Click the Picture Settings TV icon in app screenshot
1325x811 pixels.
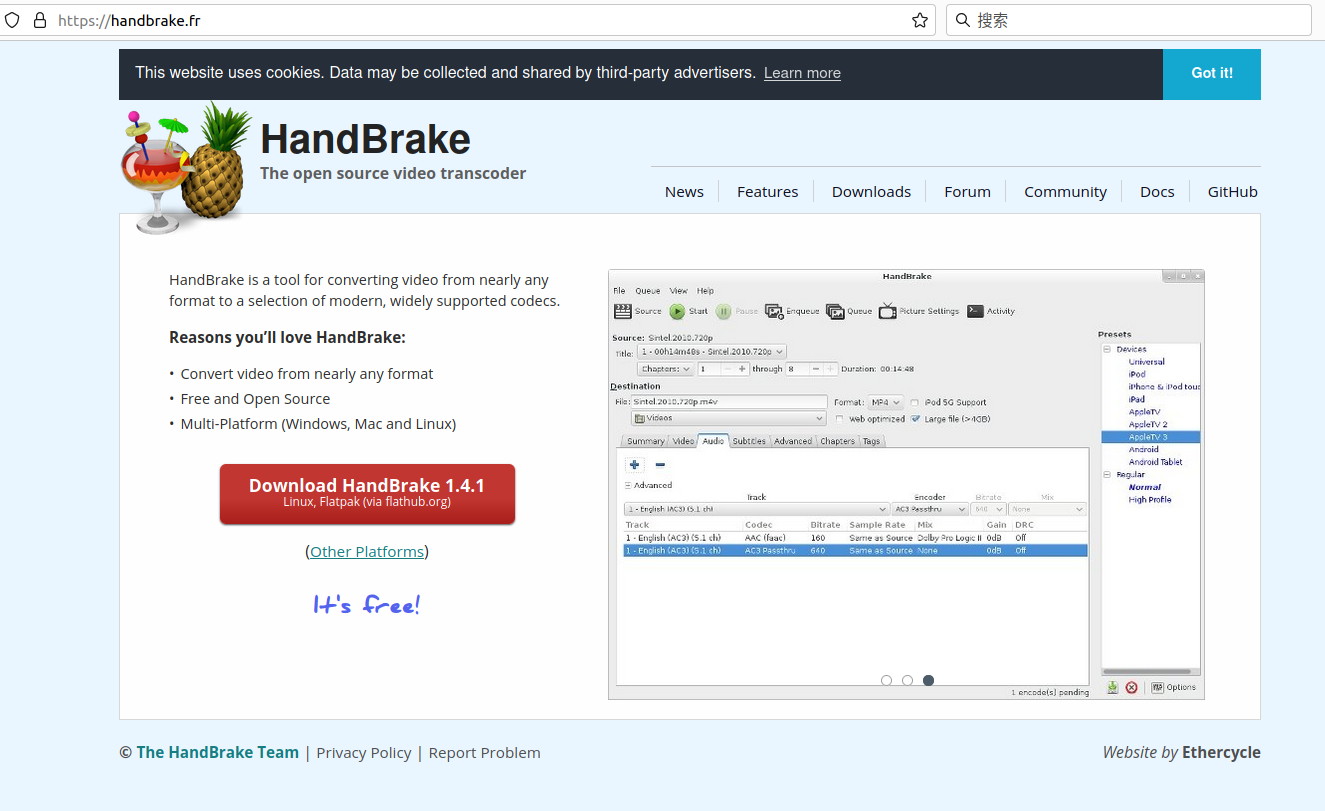coord(887,310)
